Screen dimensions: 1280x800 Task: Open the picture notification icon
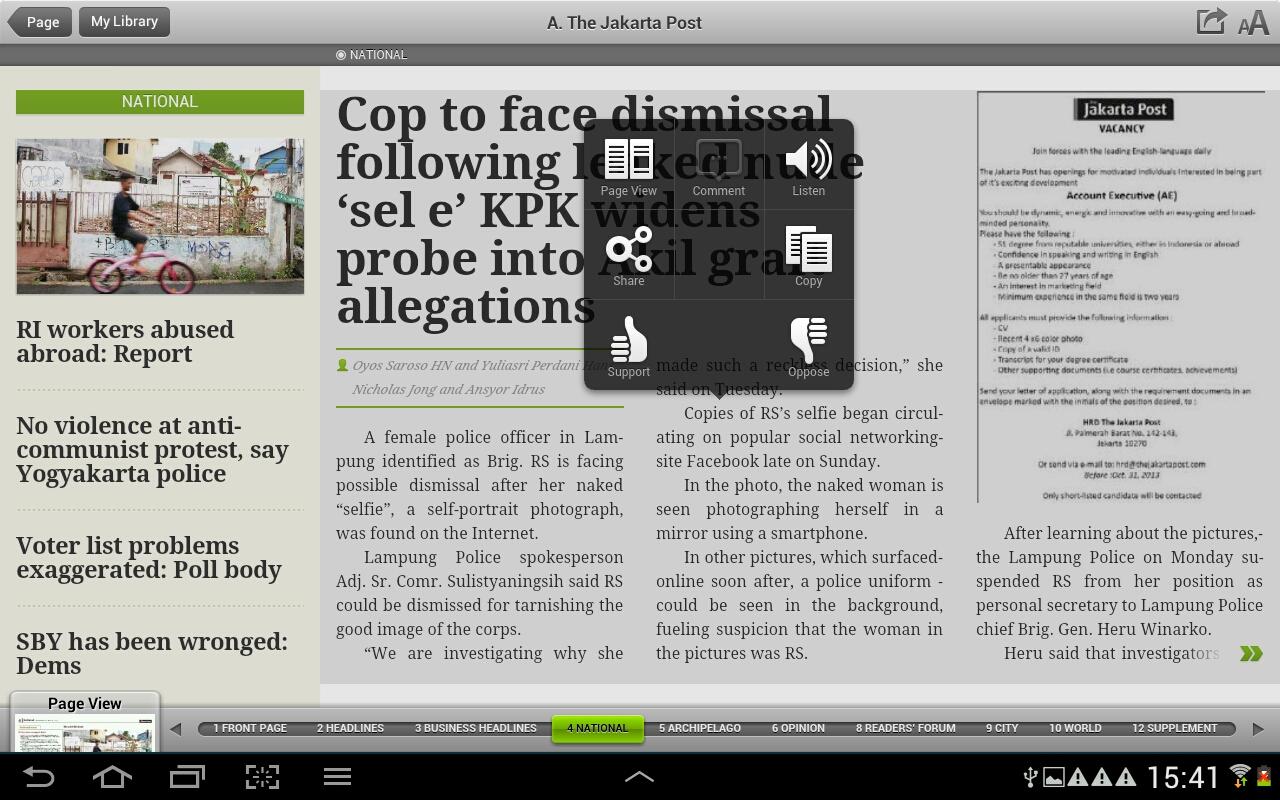tap(1053, 777)
